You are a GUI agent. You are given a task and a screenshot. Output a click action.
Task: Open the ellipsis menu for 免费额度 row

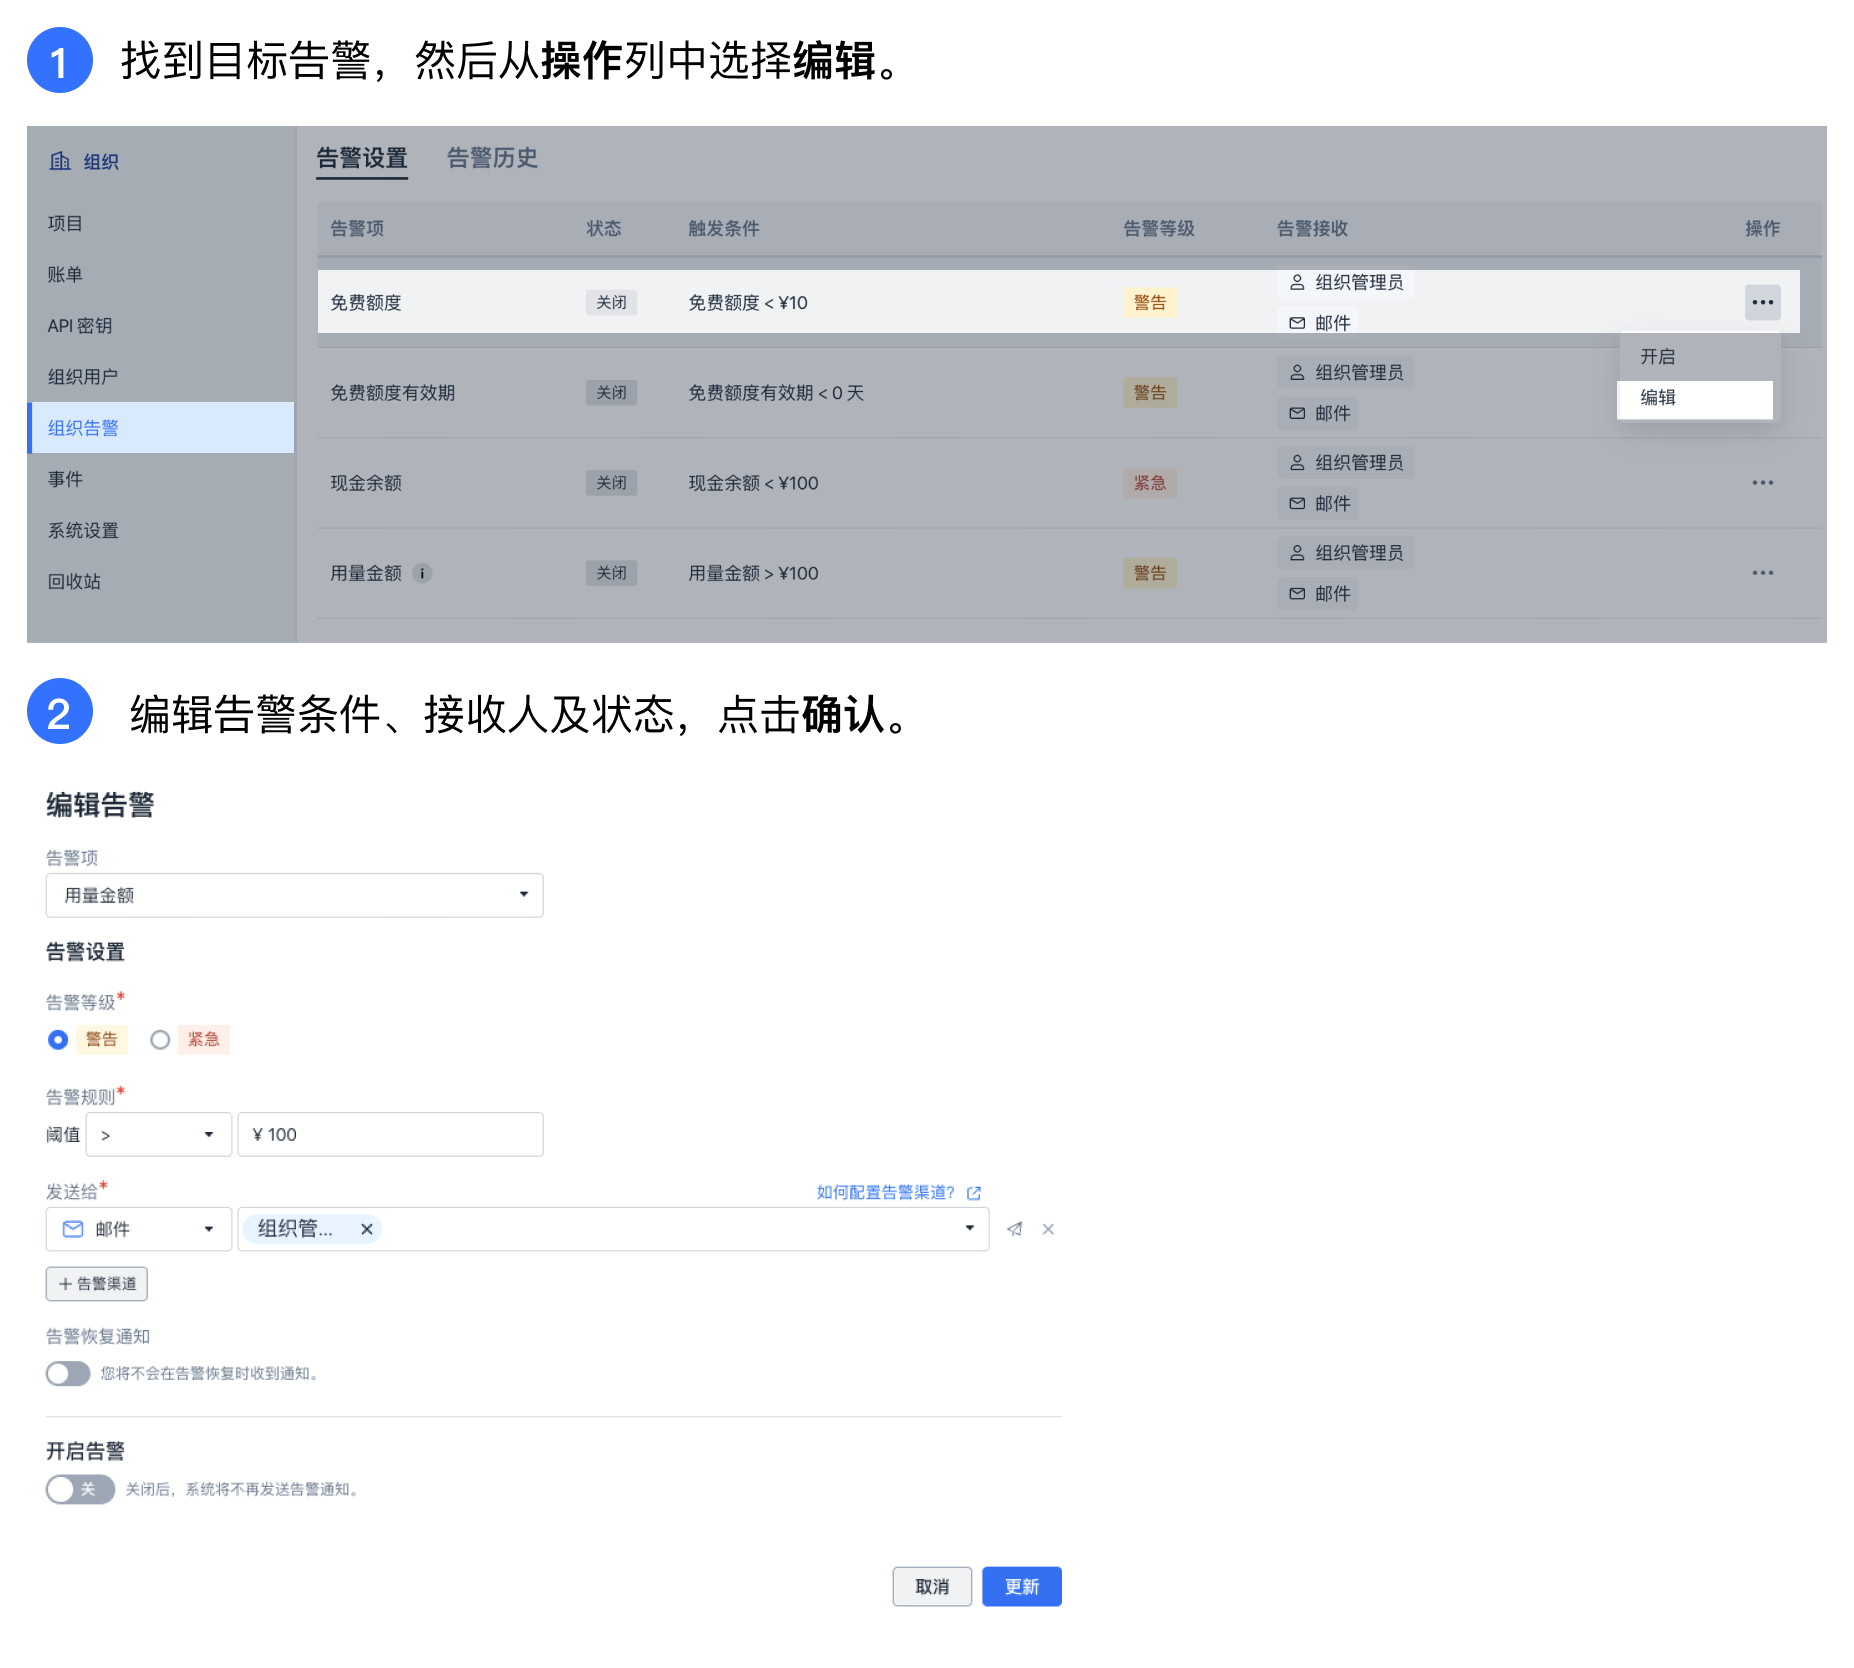pos(1762,302)
